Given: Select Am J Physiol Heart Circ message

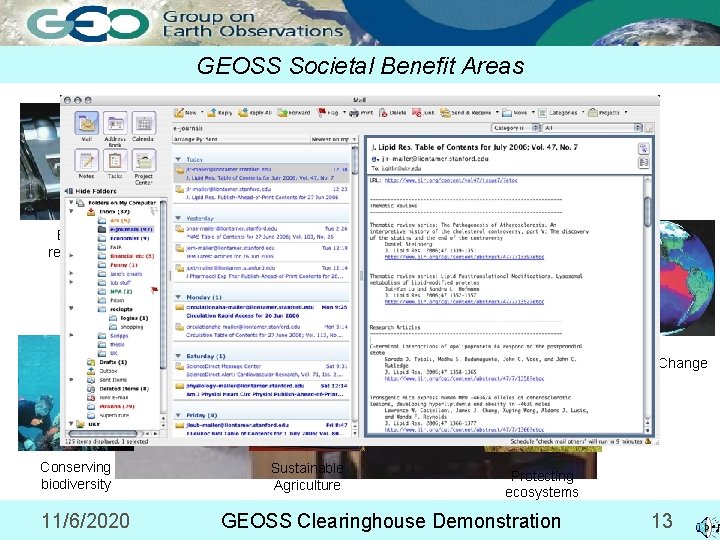Looking at the screenshot, I should 261,390.
